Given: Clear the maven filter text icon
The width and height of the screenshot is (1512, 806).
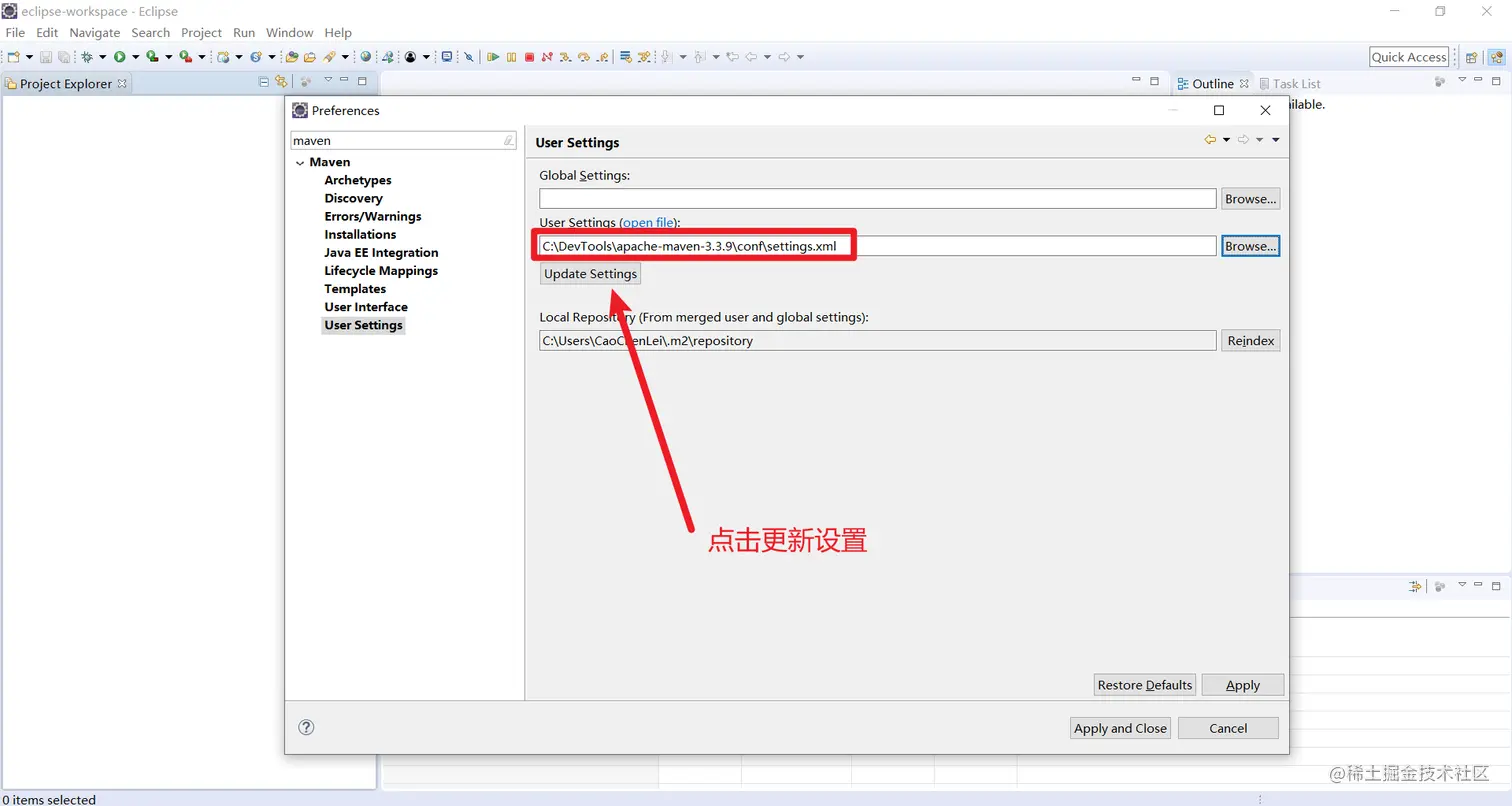Looking at the screenshot, I should pos(508,141).
